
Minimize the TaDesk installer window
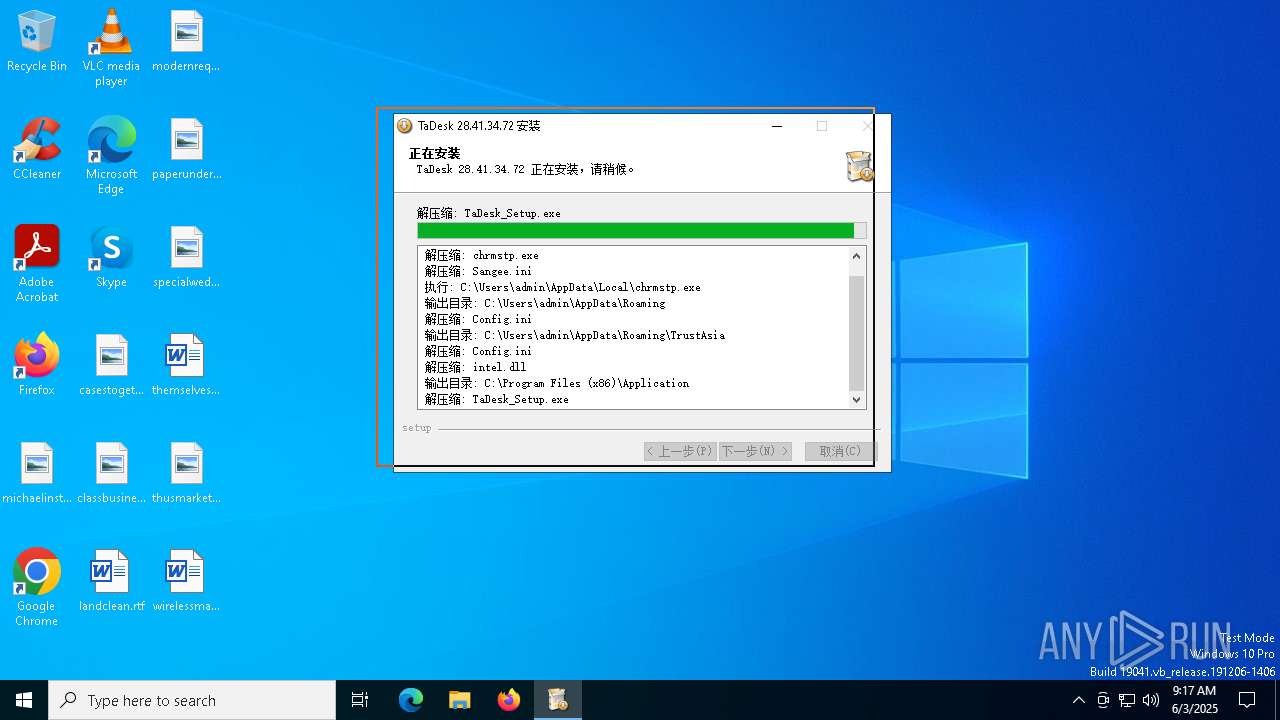[x=777, y=126]
